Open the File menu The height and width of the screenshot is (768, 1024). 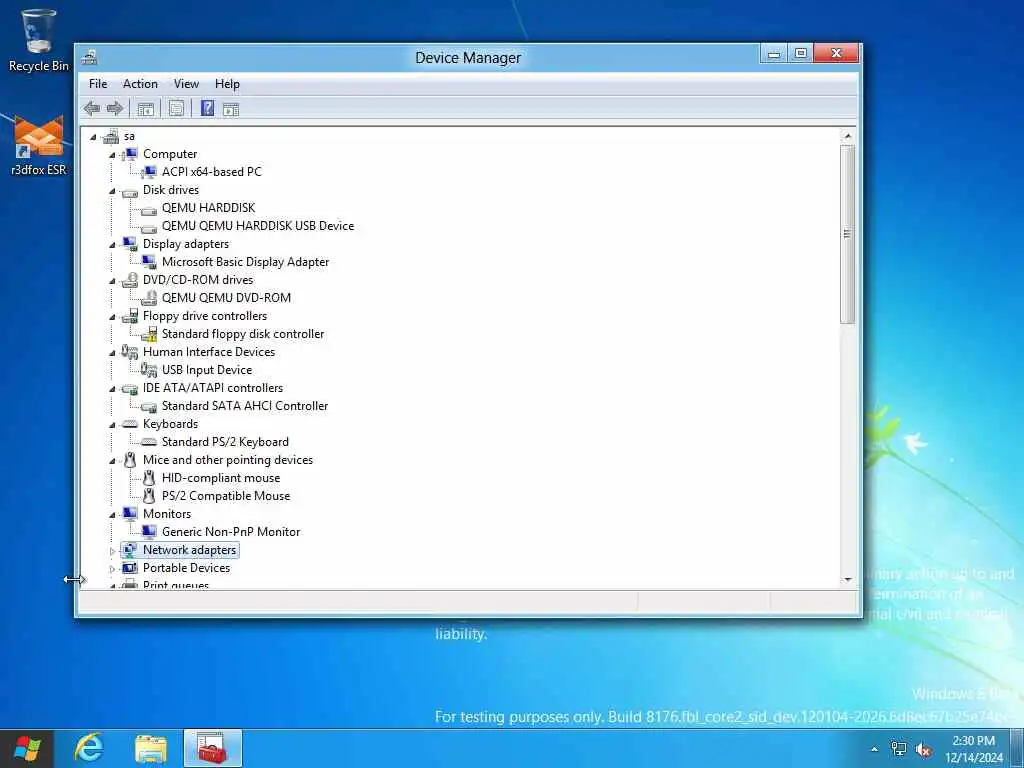click(x=98, y=84)
